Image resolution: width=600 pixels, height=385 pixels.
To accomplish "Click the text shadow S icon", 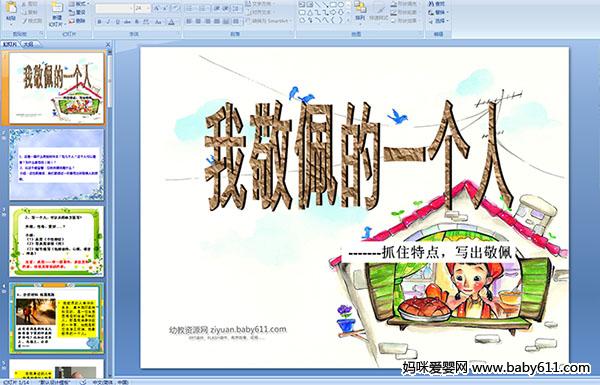I will [137, 22].
